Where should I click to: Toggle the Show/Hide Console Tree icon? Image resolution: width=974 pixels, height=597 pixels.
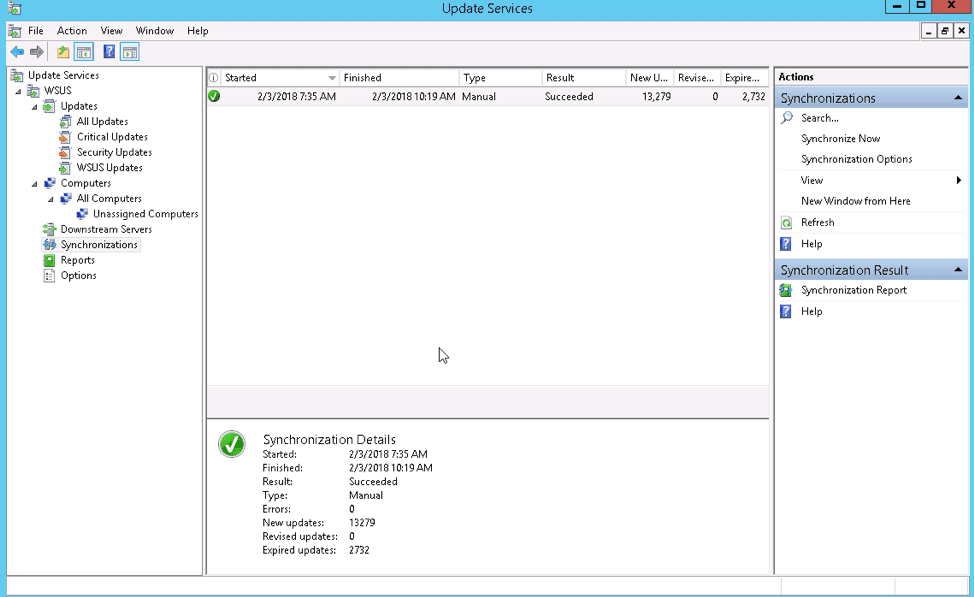tap(84, 52)
